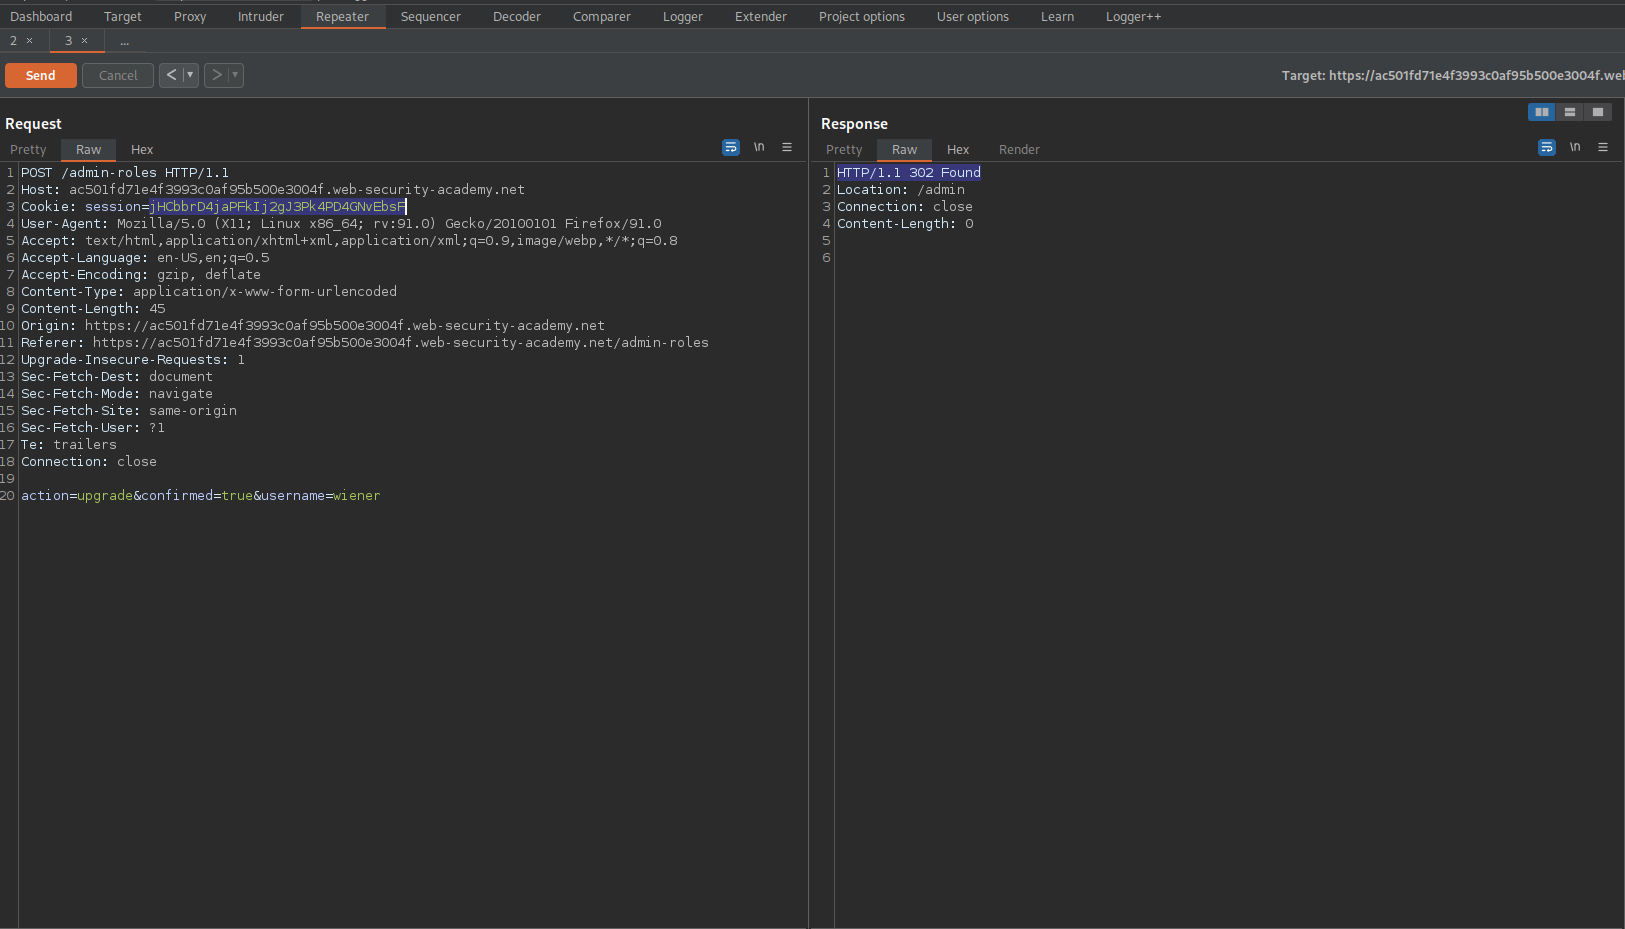Switch to combined tabbed layout view

pos(1598,112)
